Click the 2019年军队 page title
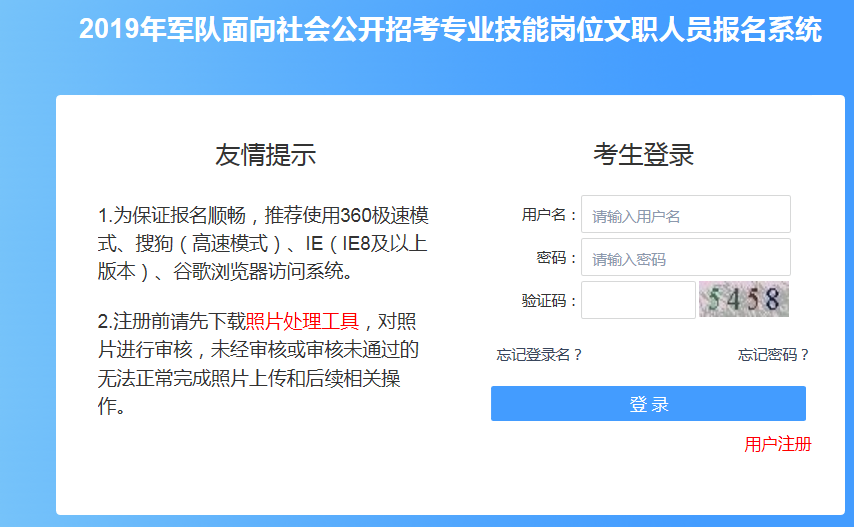This screenshot has width=854, height=527. click(450, 30)
